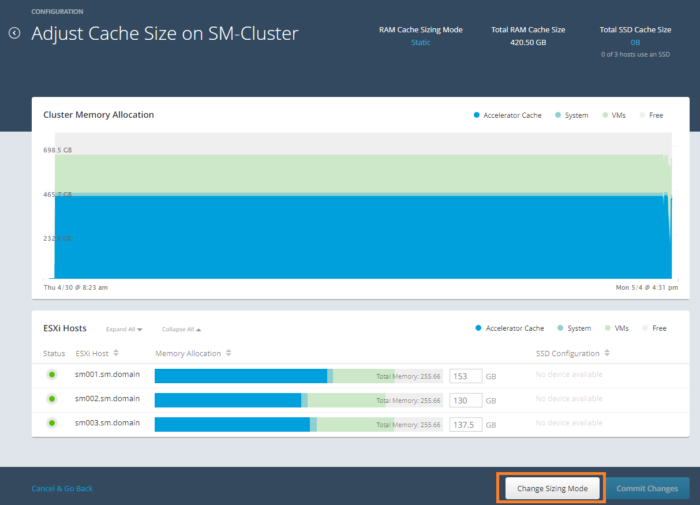Click the back arrow circle icon

coord(14,33)
